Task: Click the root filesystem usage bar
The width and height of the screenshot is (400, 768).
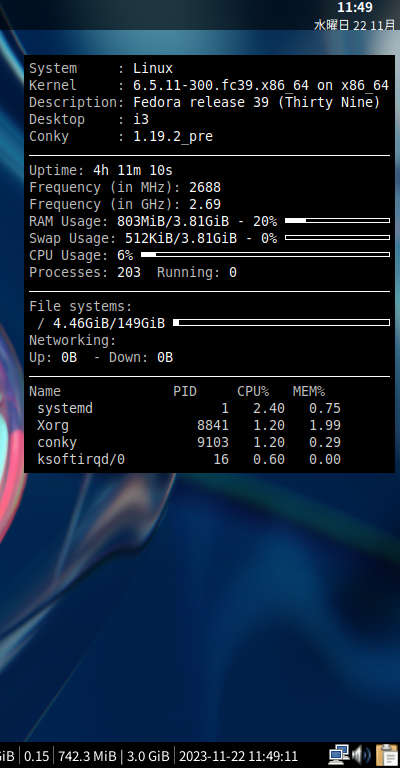Action: point(282,323)
